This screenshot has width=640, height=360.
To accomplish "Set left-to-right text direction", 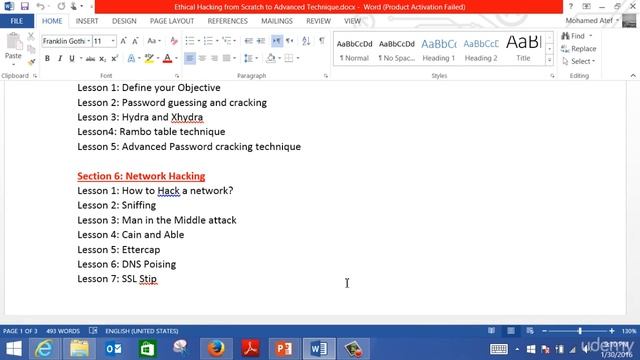I will (x=277, y=41).
